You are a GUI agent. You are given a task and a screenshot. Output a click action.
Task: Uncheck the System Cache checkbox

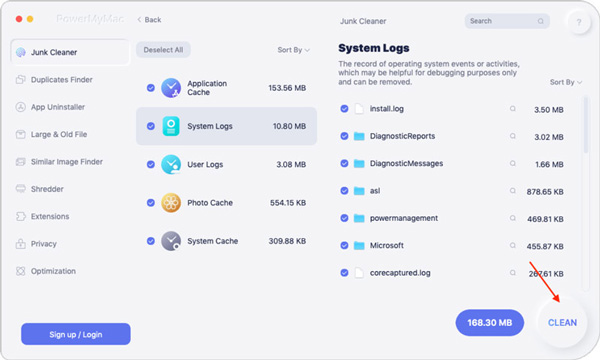(151, 241)
